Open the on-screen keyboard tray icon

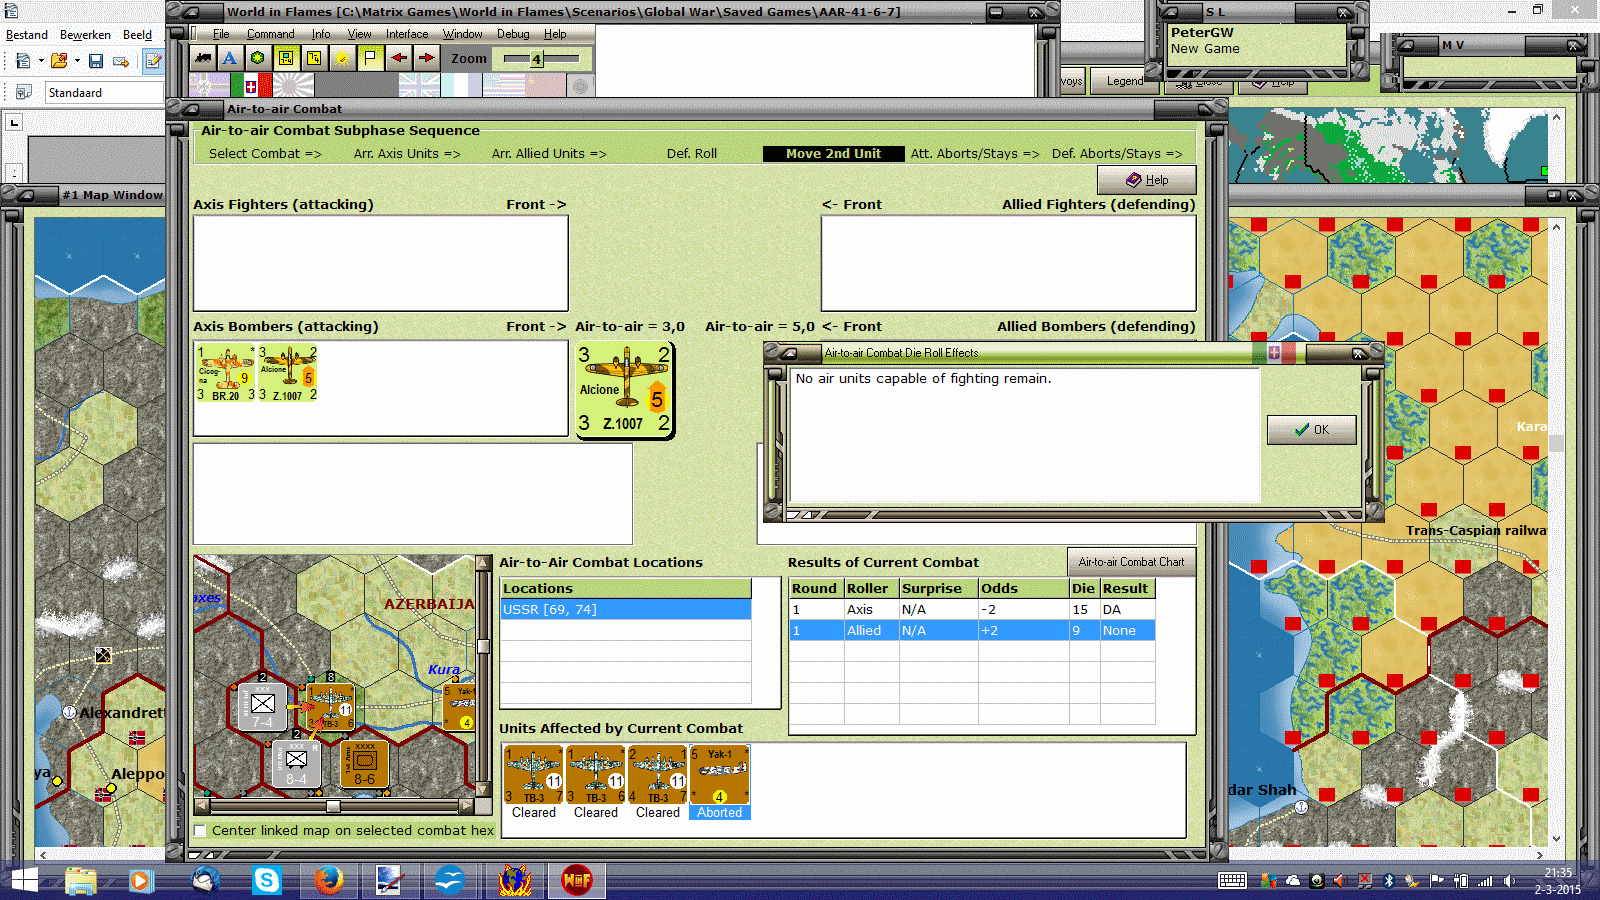[1232, 881]
